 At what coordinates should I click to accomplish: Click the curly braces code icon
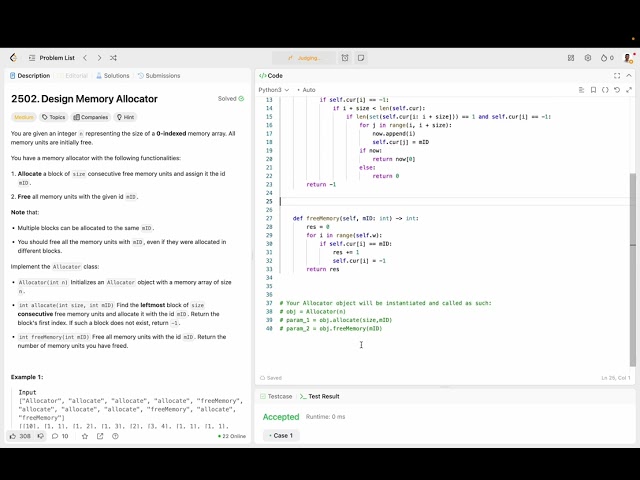(x=605, y=90)
